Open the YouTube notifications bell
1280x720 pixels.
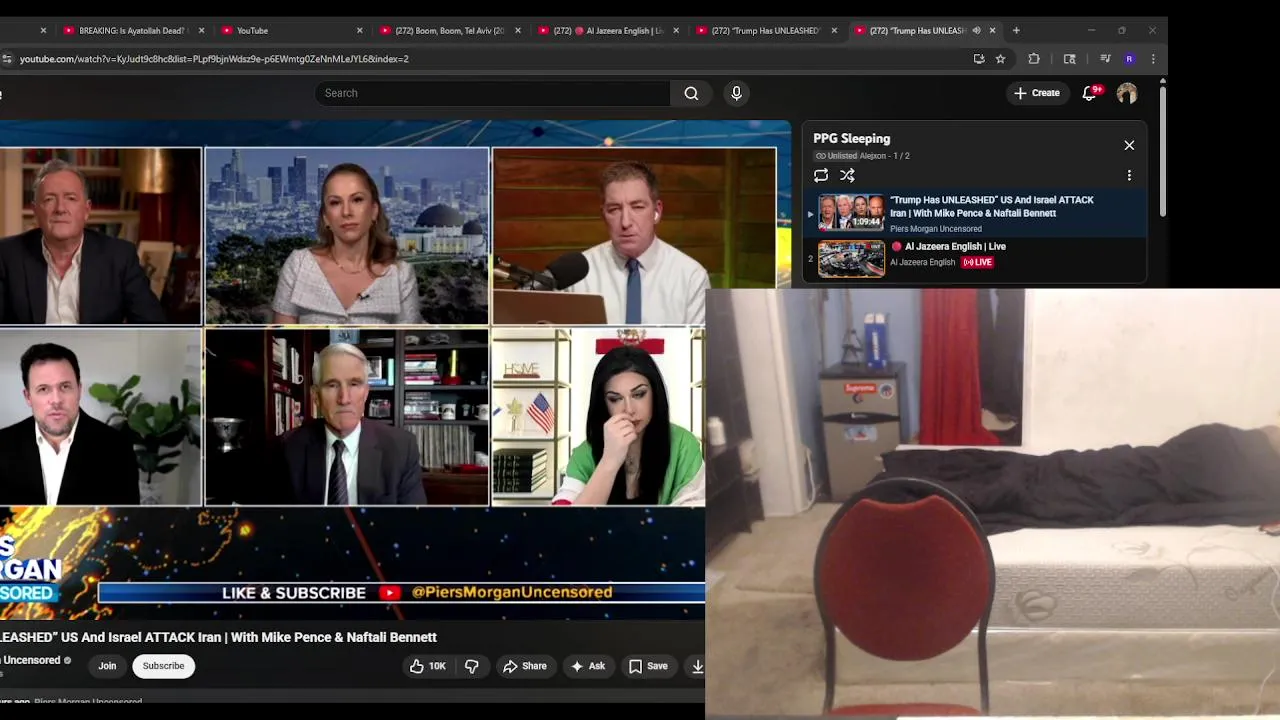[1090, 93]
